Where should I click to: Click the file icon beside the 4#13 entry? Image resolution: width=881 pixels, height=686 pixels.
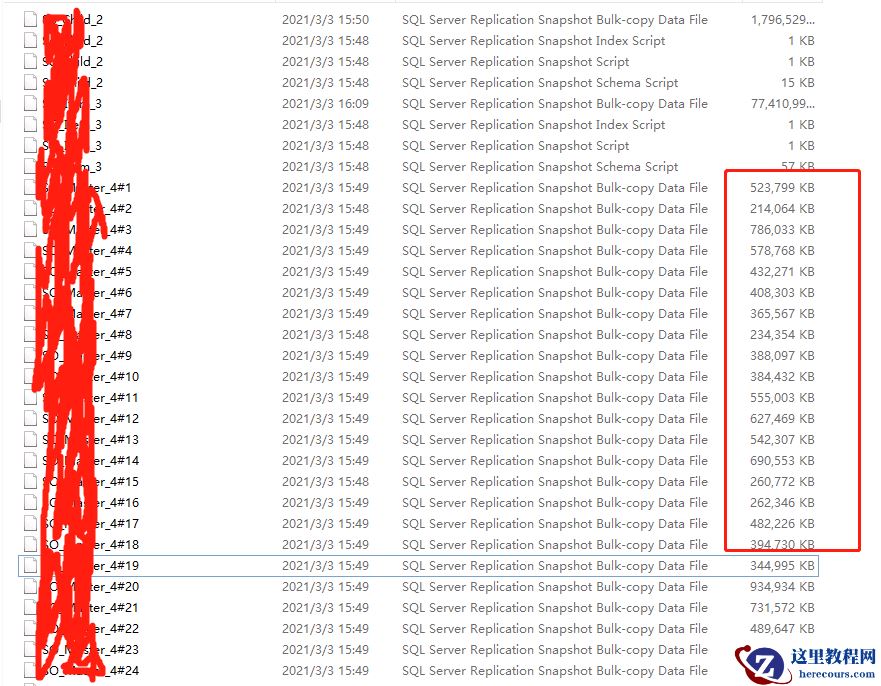pyautogui.click(x=30, y=439)
